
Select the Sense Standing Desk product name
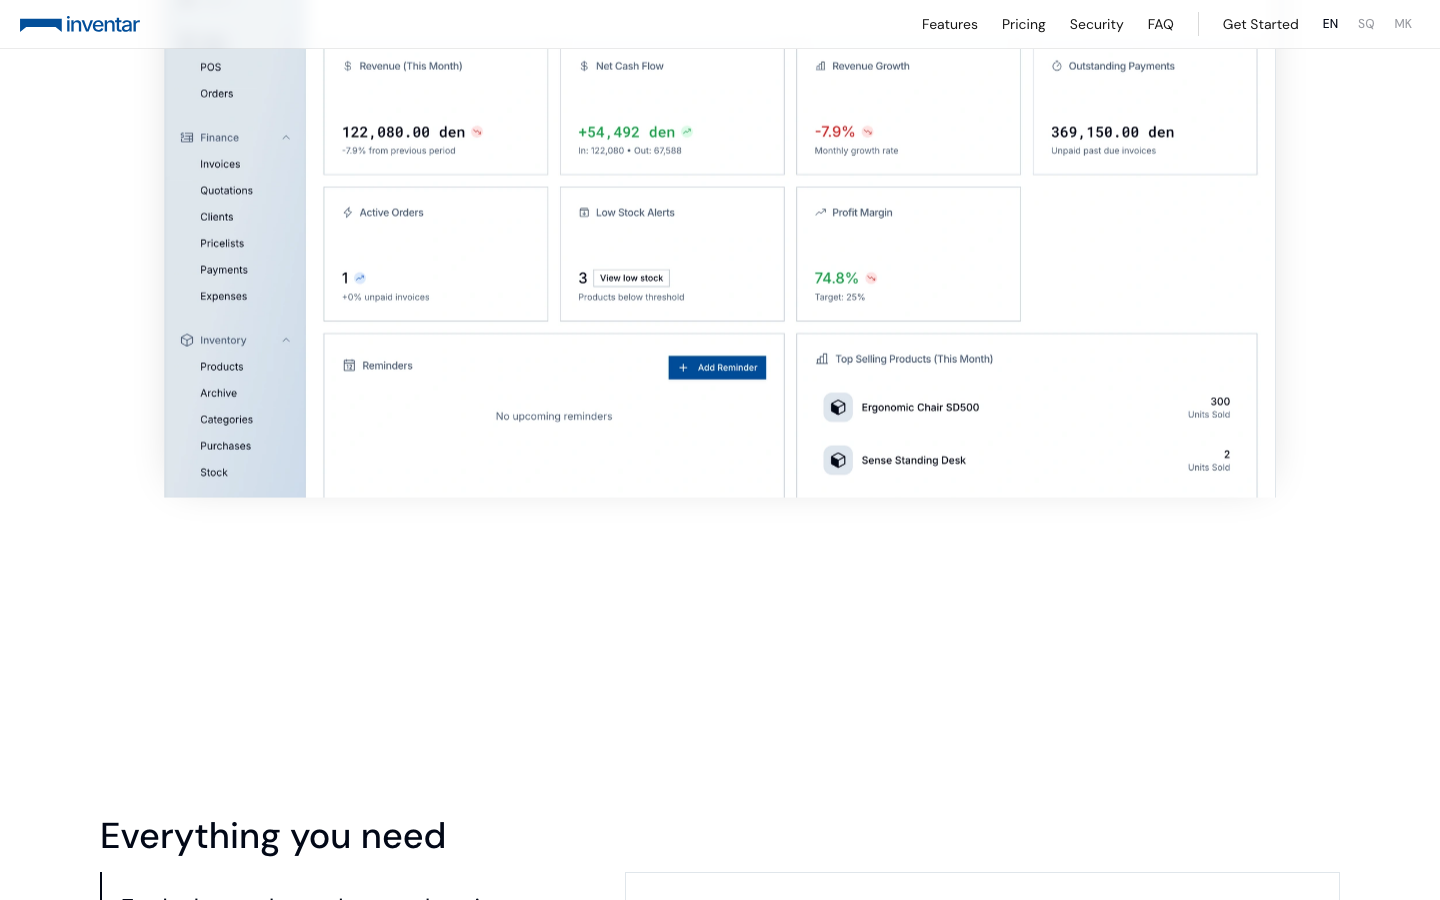[x=913, y=461]
